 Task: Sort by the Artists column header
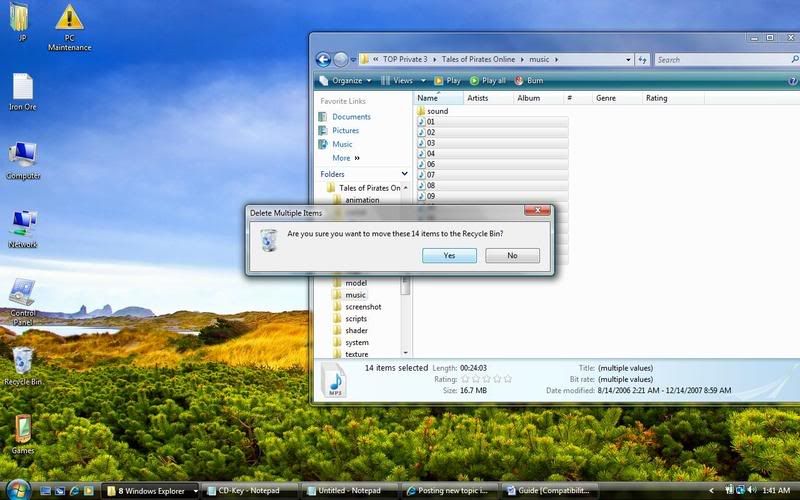478,98
